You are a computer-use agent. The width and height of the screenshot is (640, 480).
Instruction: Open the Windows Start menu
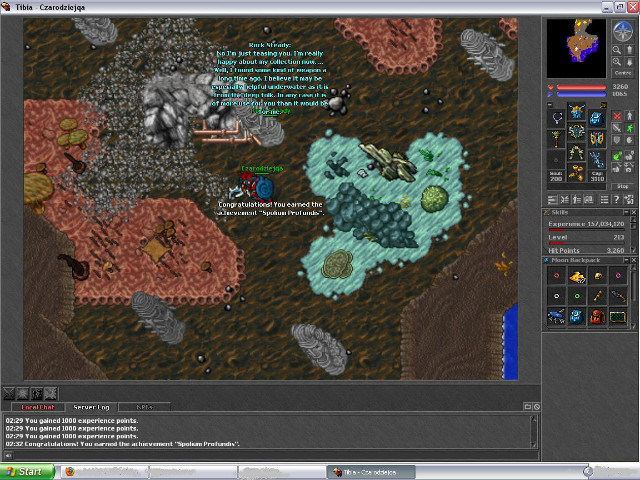coord(27,472)
